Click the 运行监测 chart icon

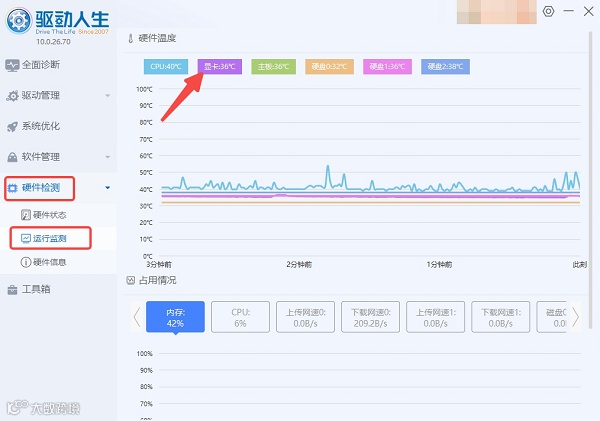[26, 238]
